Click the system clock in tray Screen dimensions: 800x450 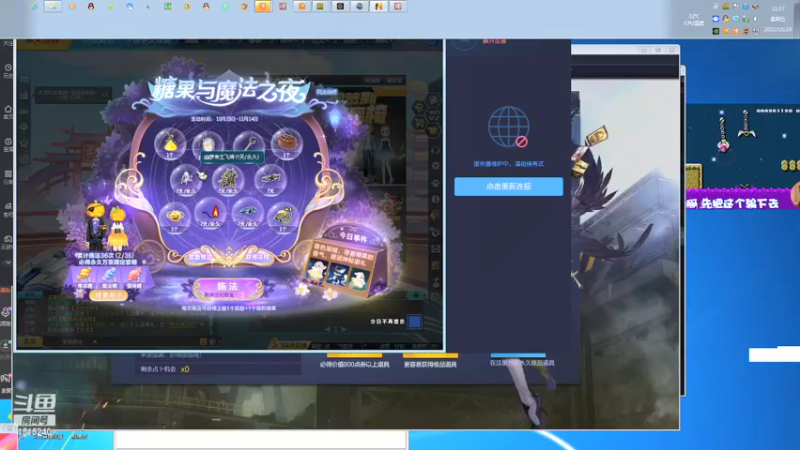pyautogui.click(x=778, y=19)
